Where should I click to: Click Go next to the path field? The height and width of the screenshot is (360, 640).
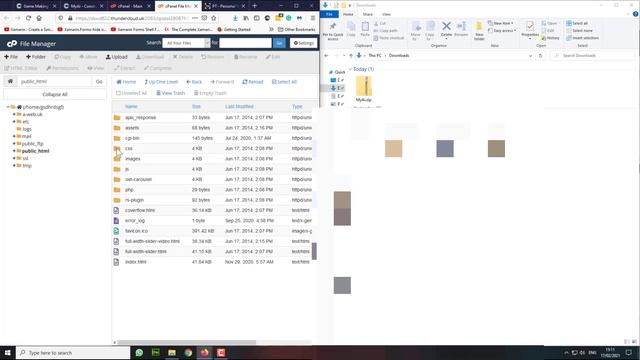(x=99, y=82)
